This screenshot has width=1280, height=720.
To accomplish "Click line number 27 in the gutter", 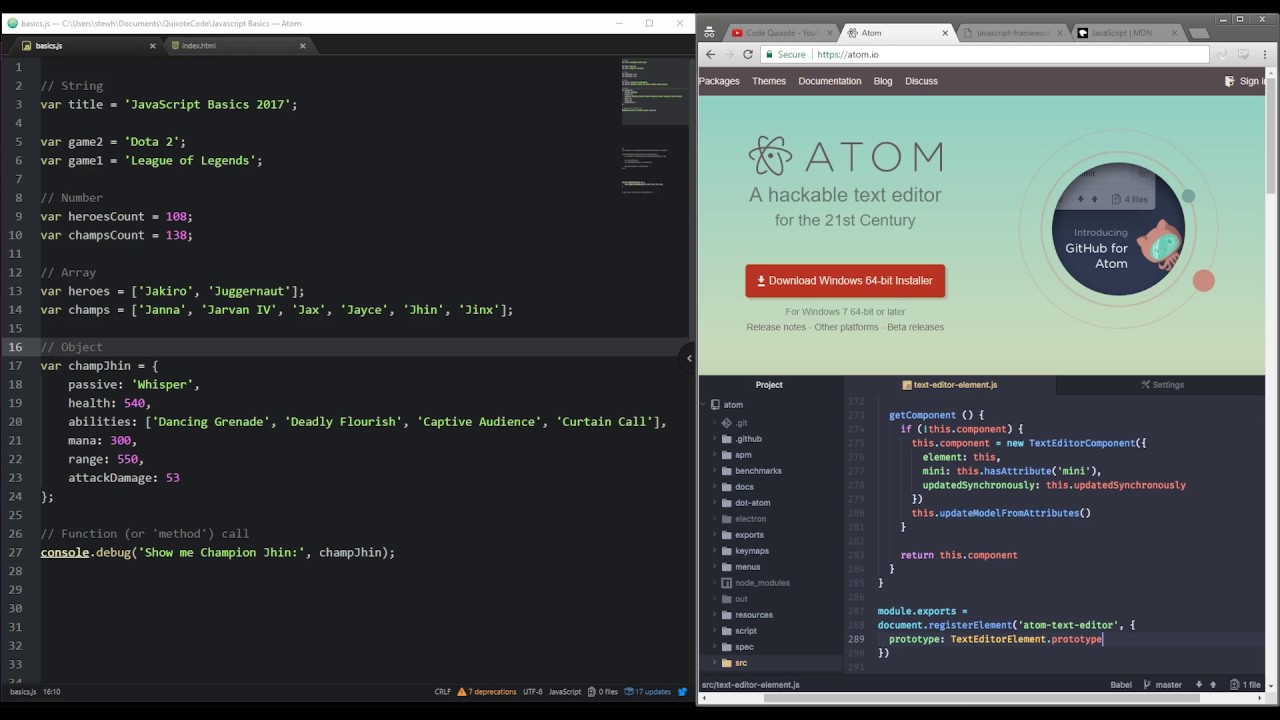I will point(15,552).
